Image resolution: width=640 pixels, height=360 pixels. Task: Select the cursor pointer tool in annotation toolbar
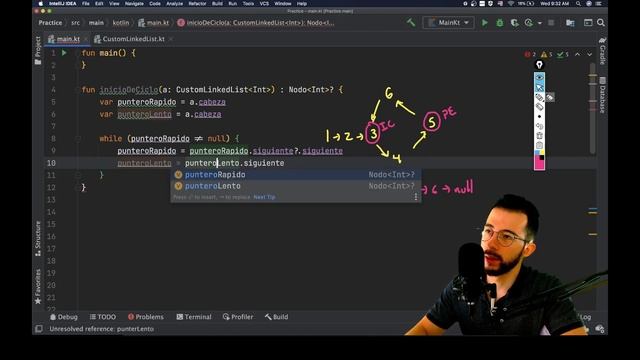pos(540,87)
